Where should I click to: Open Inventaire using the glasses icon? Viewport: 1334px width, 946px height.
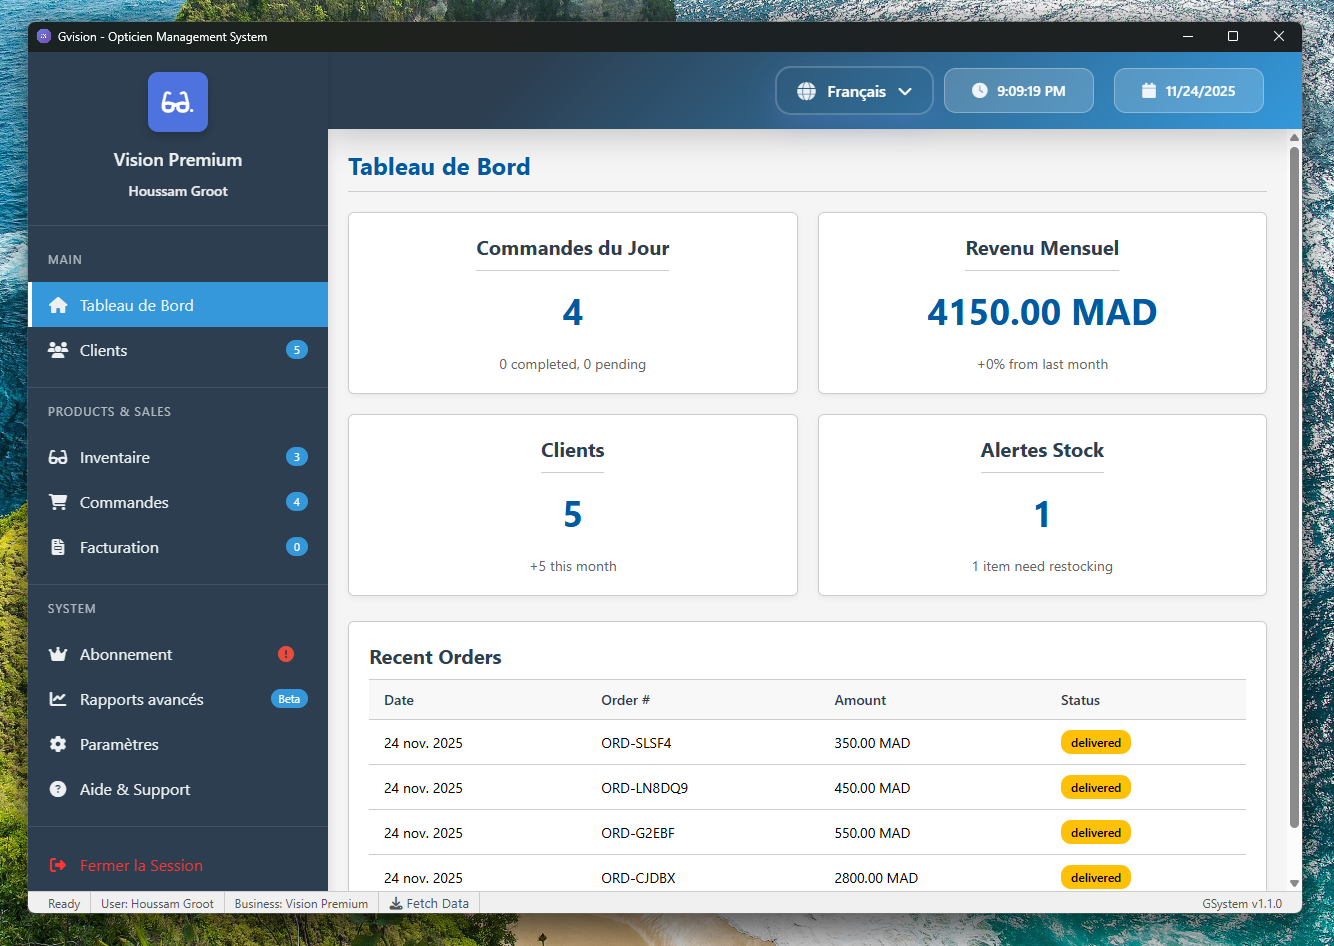coord(58,457)
